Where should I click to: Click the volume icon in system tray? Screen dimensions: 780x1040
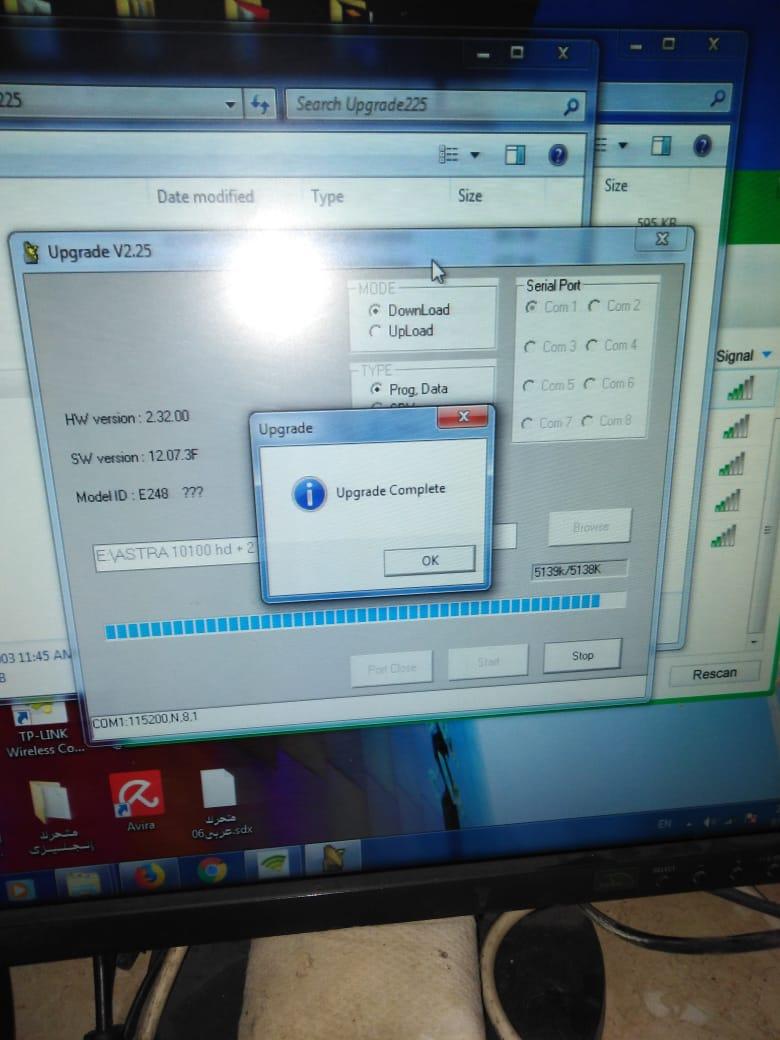(x=709, y=822)
